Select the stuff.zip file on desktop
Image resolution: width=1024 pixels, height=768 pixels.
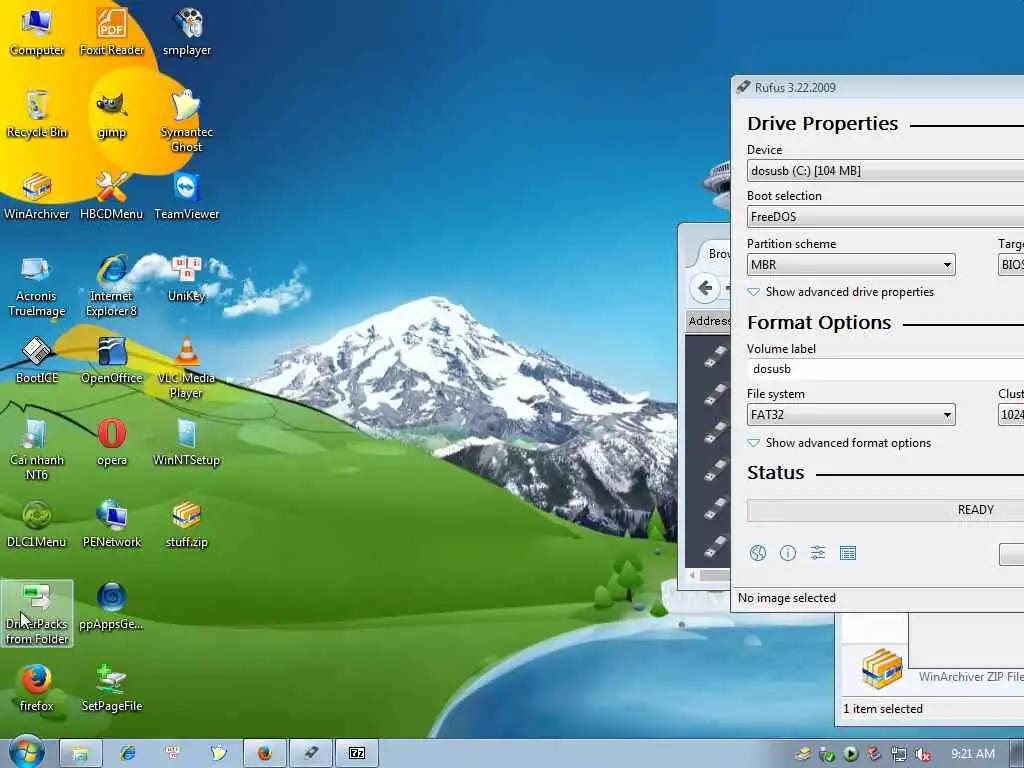click(x=187, y=524)
